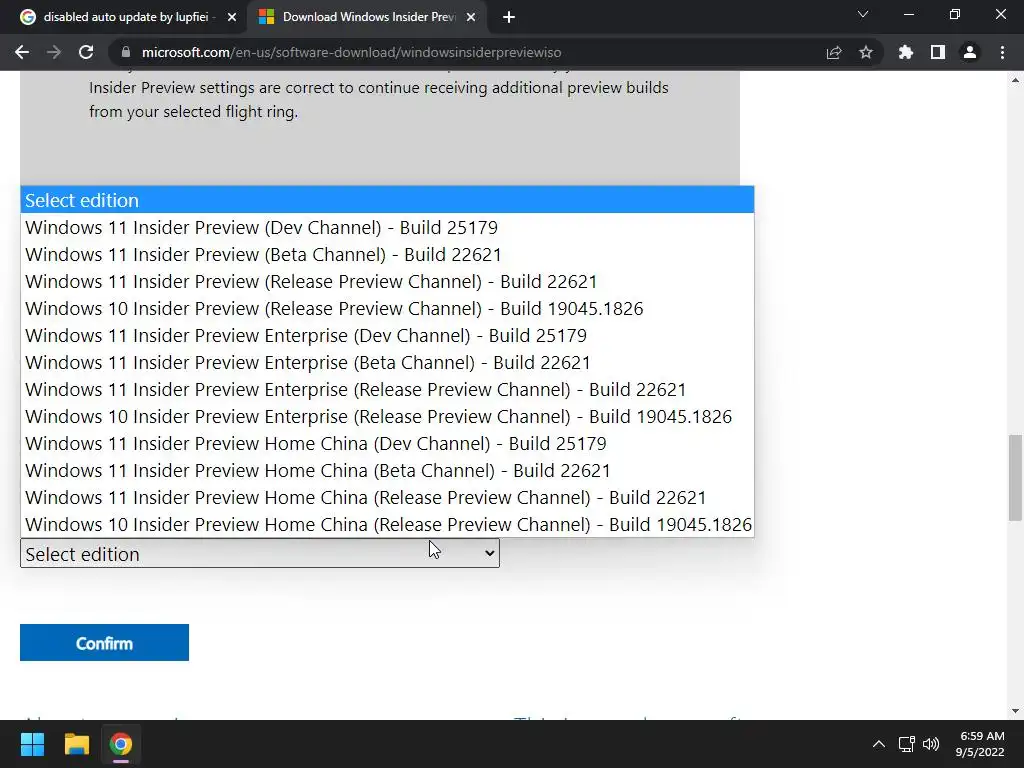
Task: Open Chrome profile avatar
Action: (x=970, y=52)
